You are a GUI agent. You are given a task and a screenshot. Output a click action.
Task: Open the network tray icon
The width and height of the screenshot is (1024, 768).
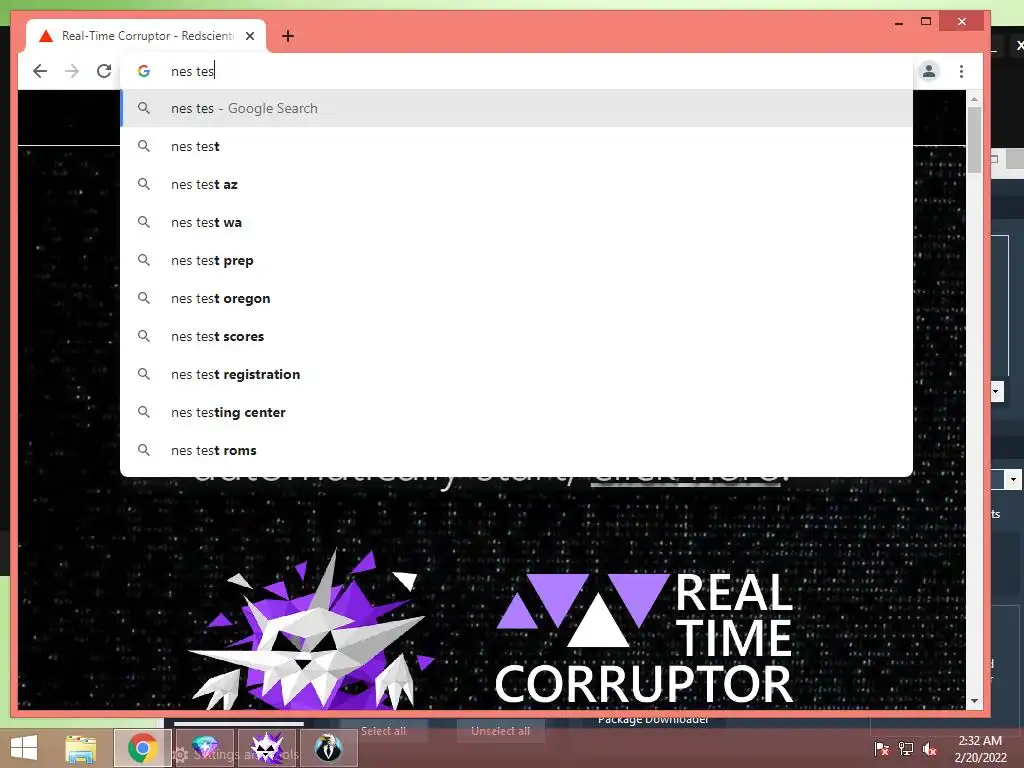(906, 748)
